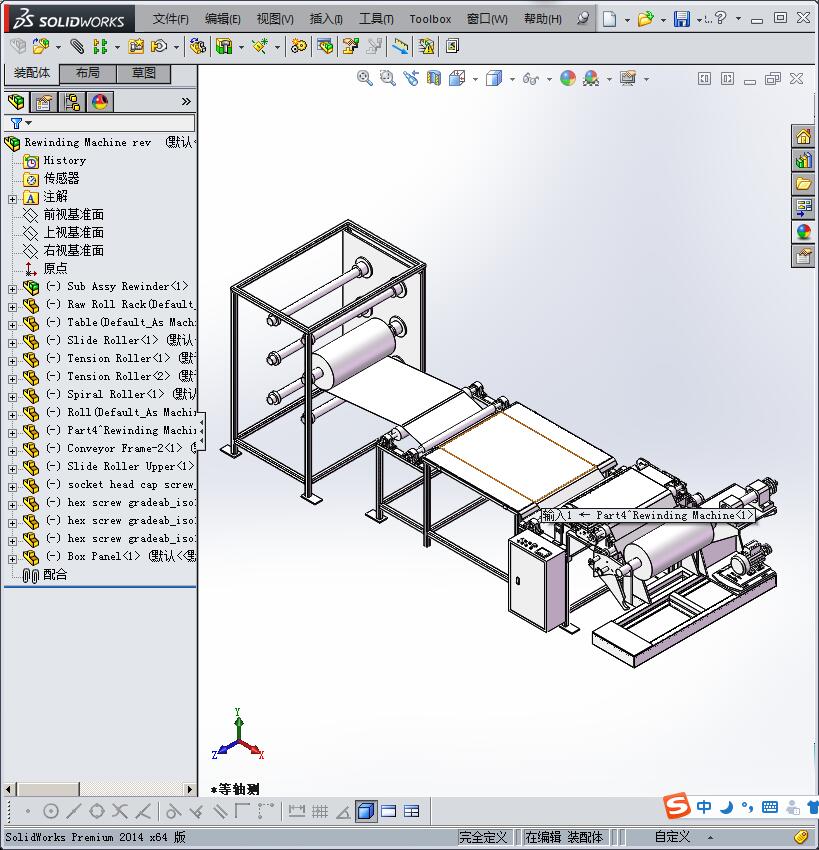Click the New document icon
819x850 pixels.
[x=610, y=19]
